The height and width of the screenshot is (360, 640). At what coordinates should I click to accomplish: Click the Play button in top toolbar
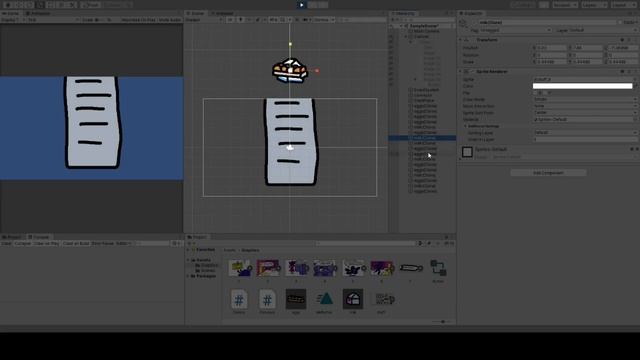coord(302,5)
